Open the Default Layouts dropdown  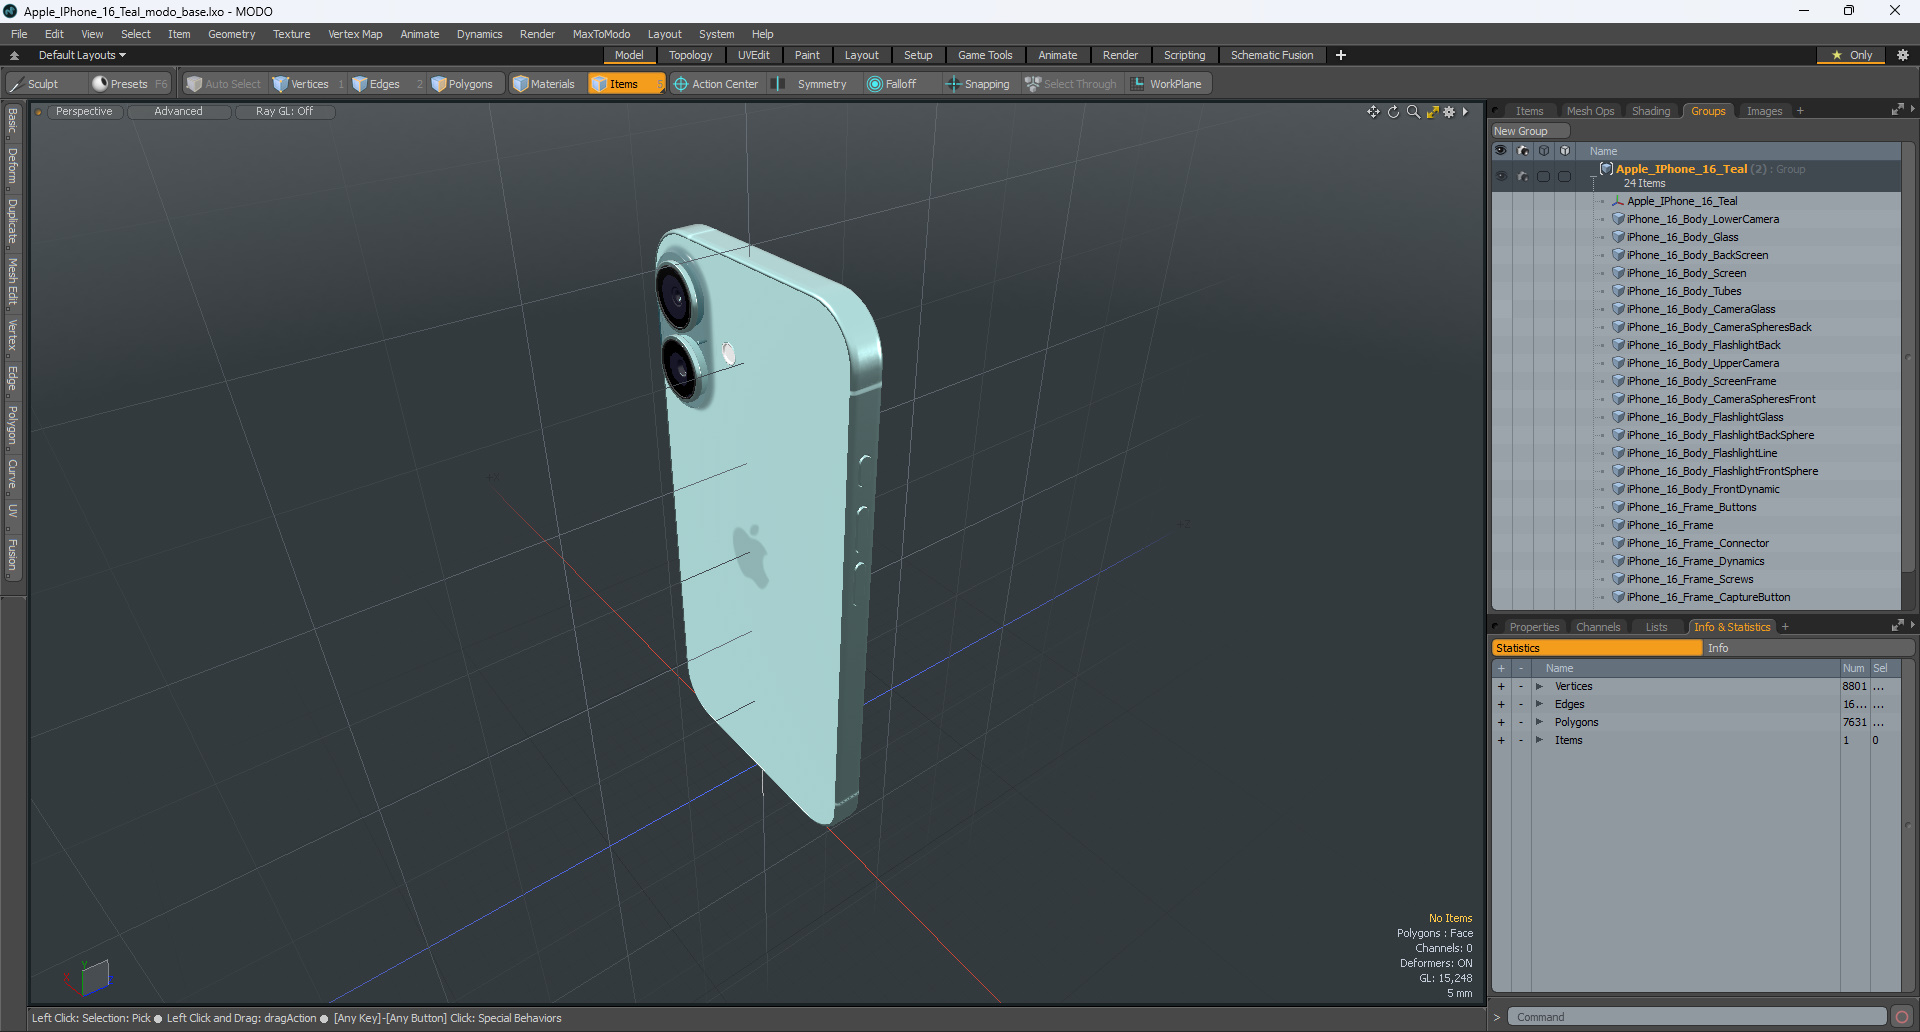coord(82,55)
